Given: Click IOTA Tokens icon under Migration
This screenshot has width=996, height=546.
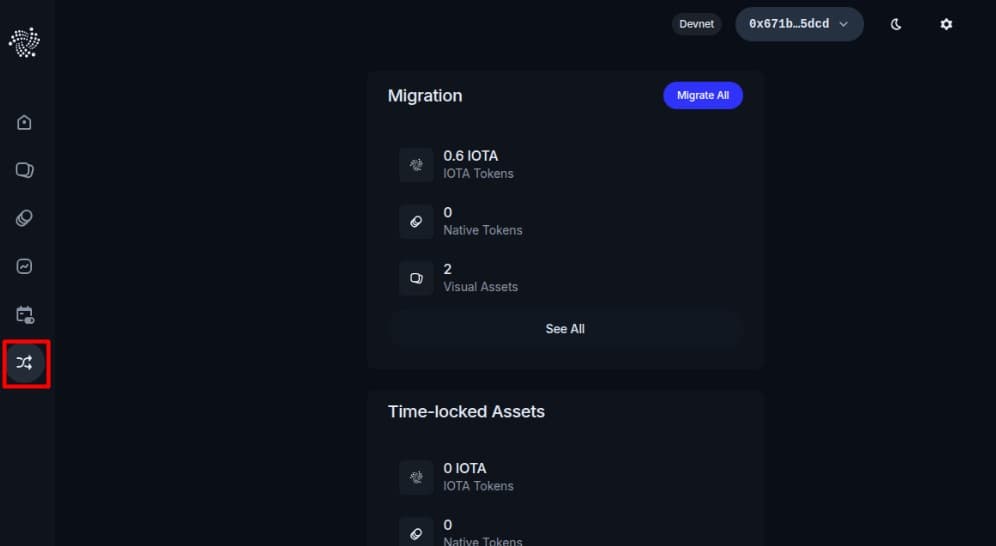Looking at the screenshot, I should point(416,165).
